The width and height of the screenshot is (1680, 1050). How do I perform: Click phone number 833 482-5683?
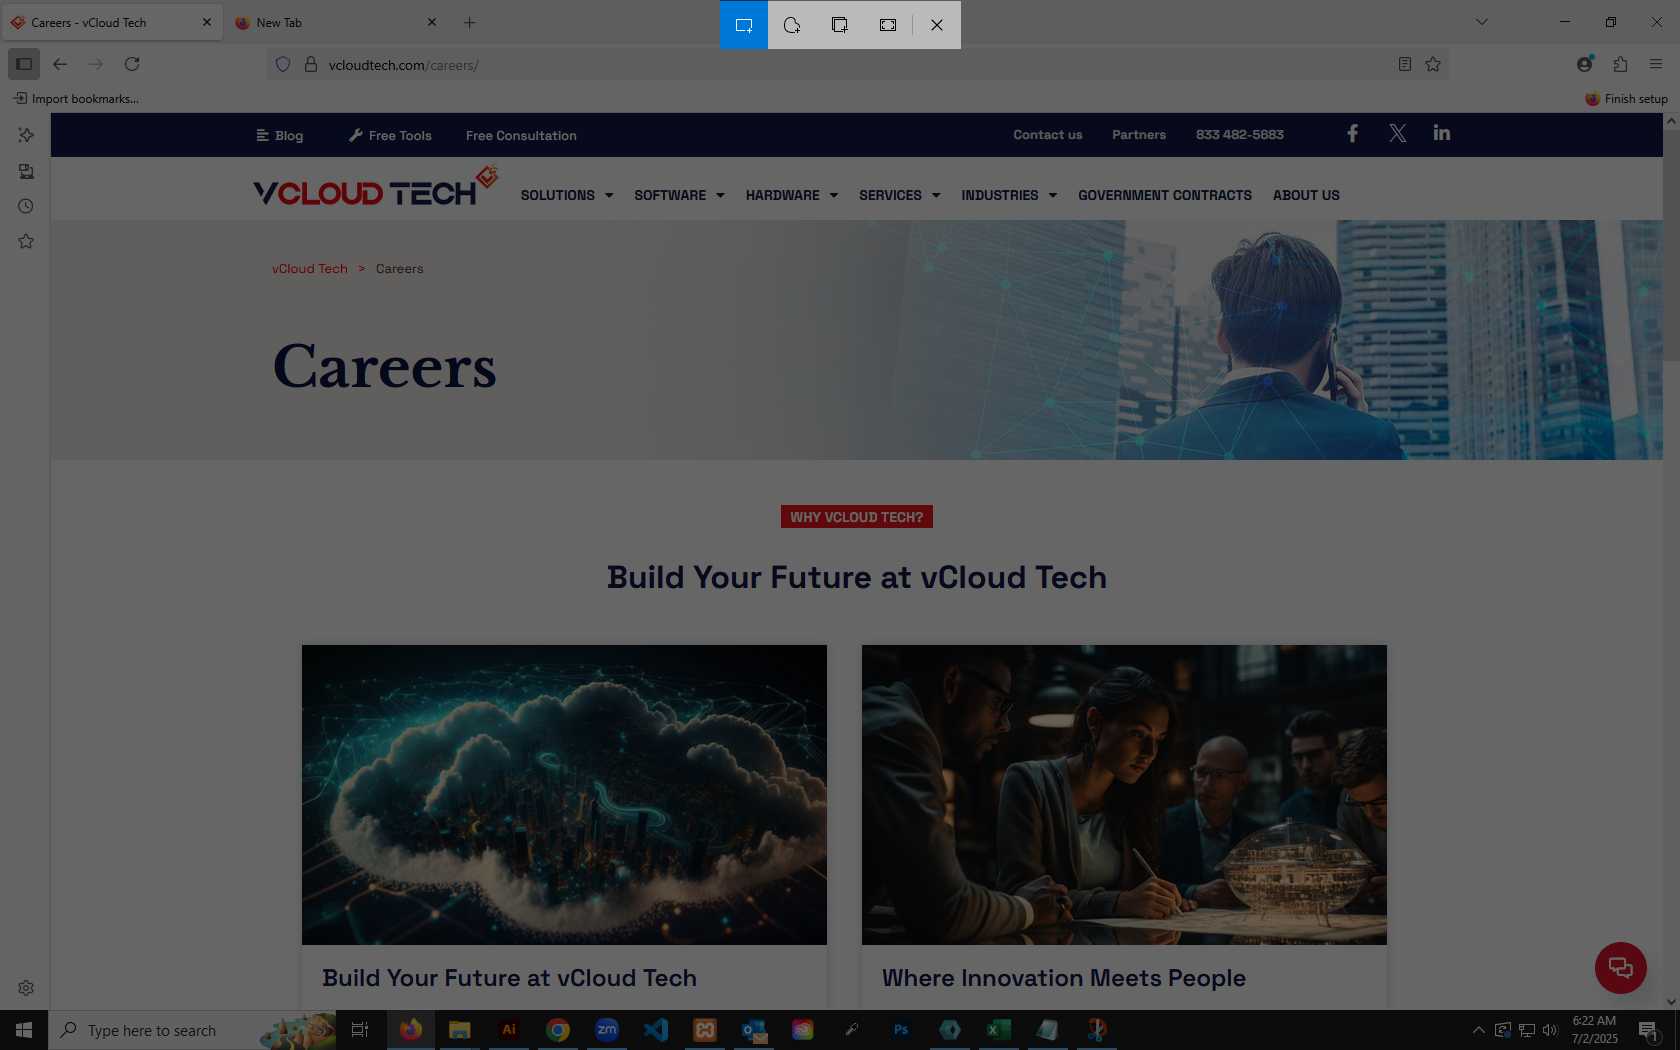(x=1239, y=134)
